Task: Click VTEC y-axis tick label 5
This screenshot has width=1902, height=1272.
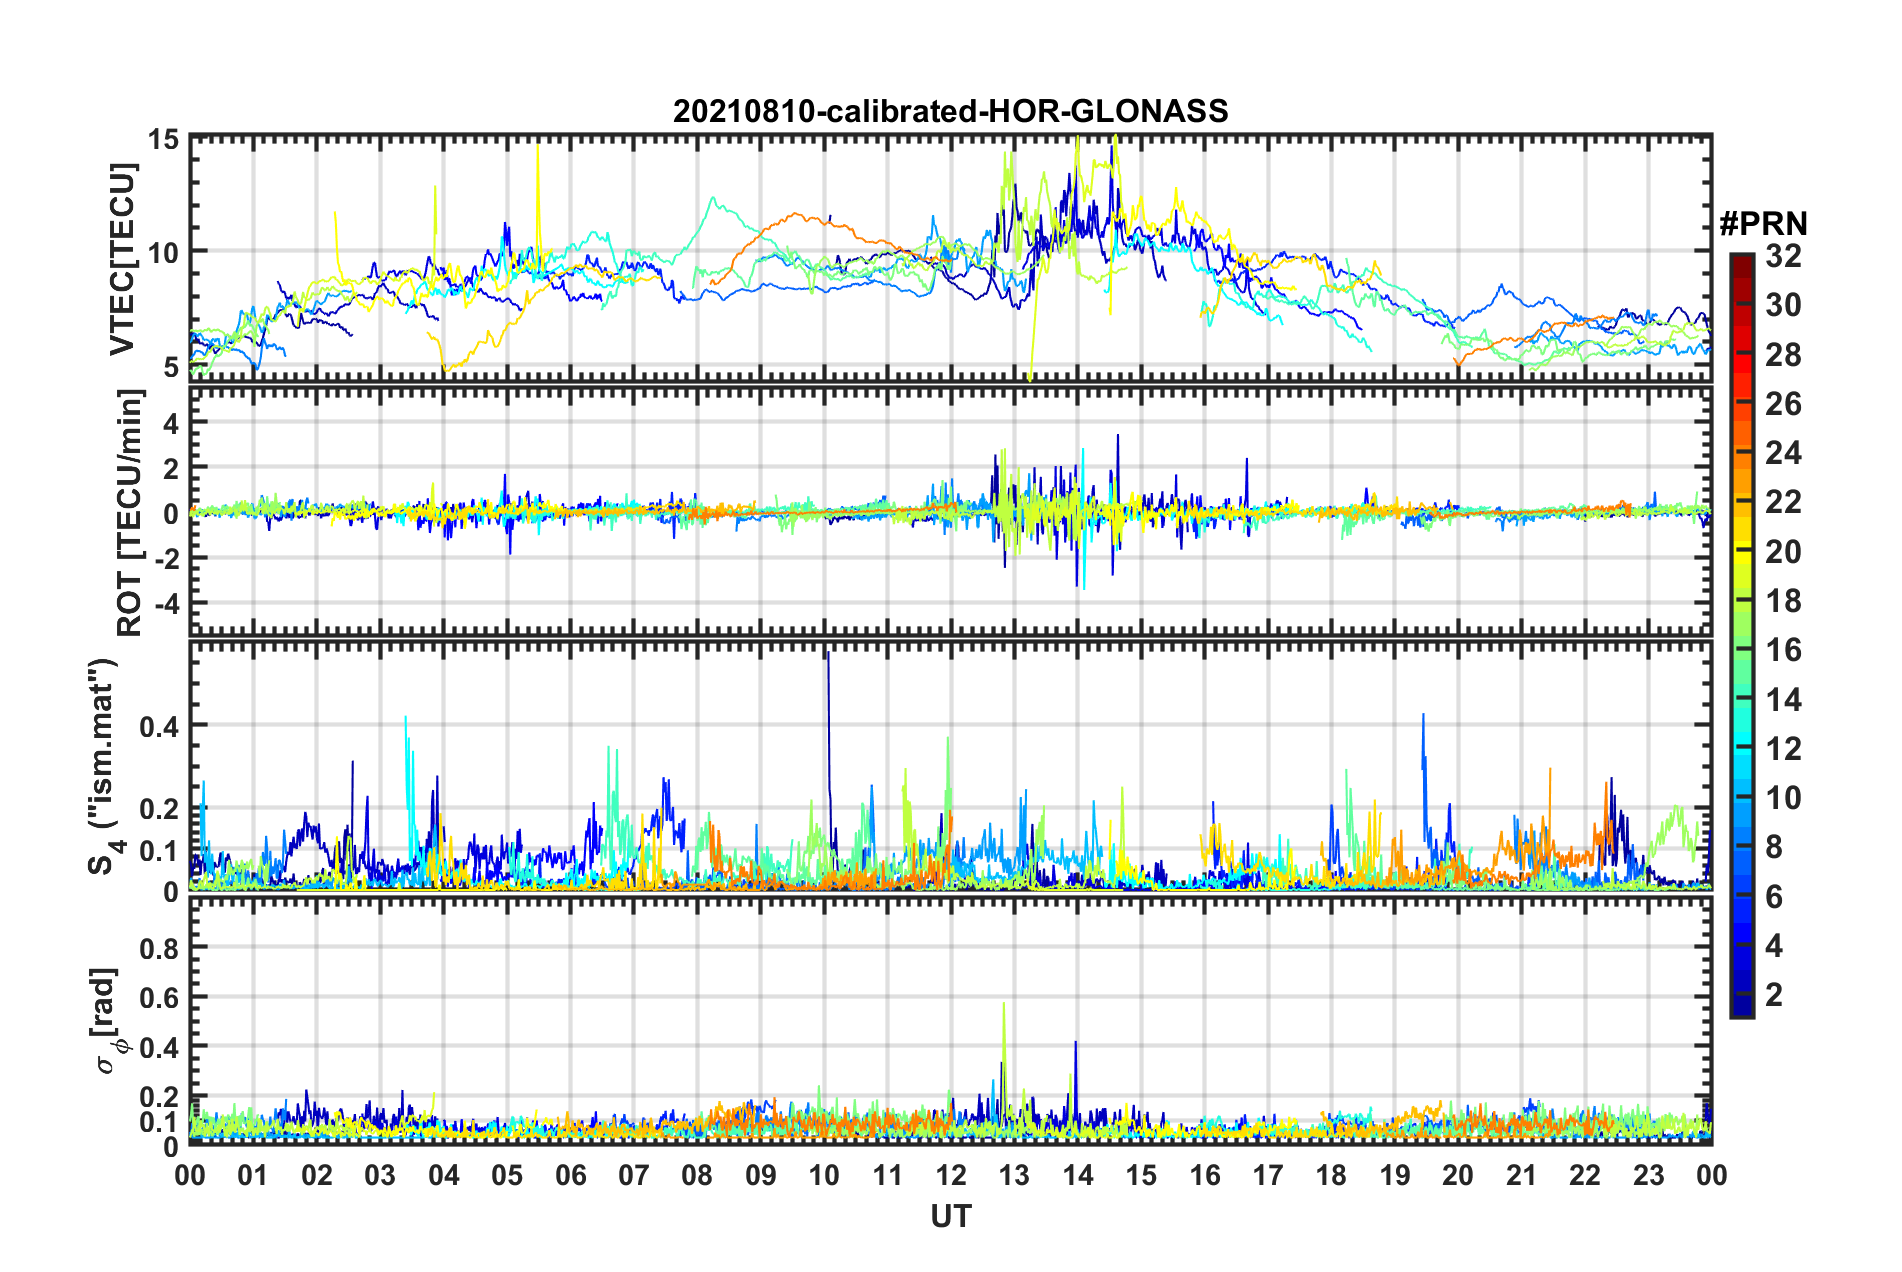Action: coord(171,368)
